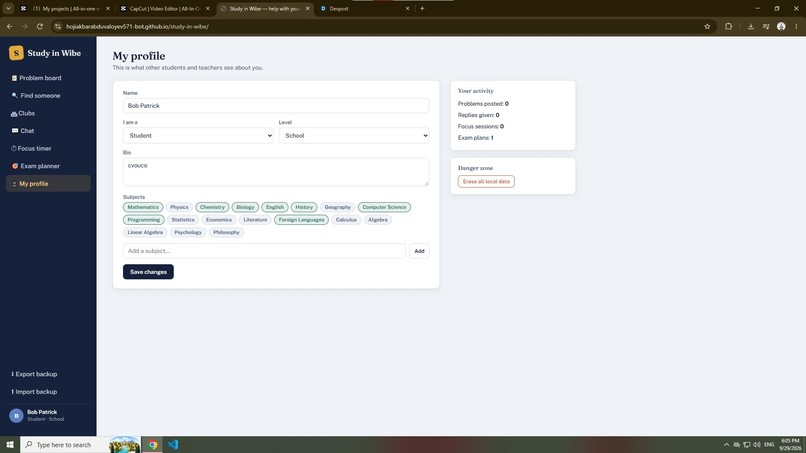Open the media controls icon in toolbar
The image size is (806, 453).
click(766, 26)
